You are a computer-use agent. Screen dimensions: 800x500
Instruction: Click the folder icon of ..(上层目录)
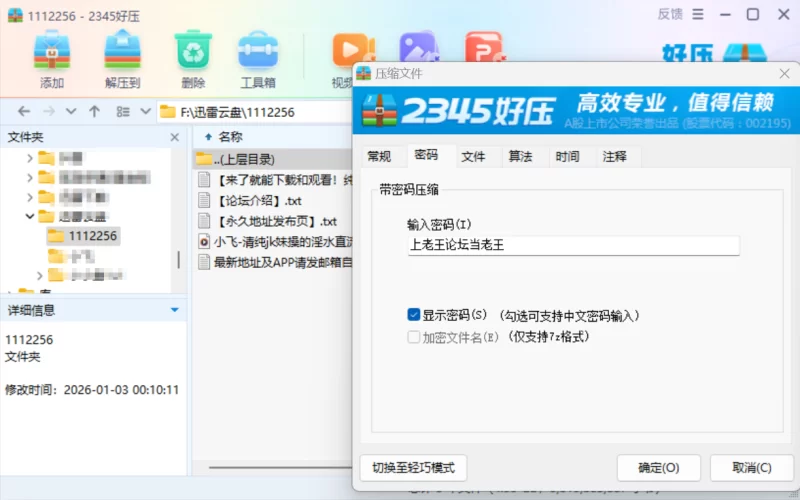click(204, 159)
